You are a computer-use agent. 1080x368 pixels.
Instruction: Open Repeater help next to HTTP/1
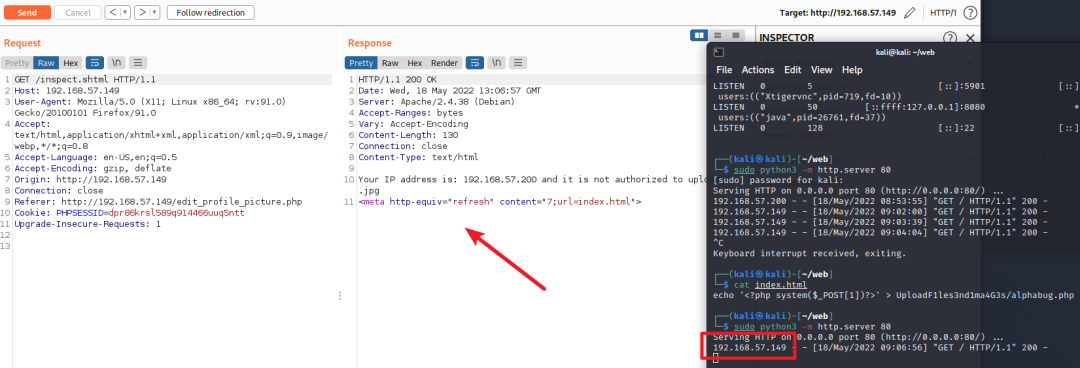pyautogui.click(x=970, y=12)
